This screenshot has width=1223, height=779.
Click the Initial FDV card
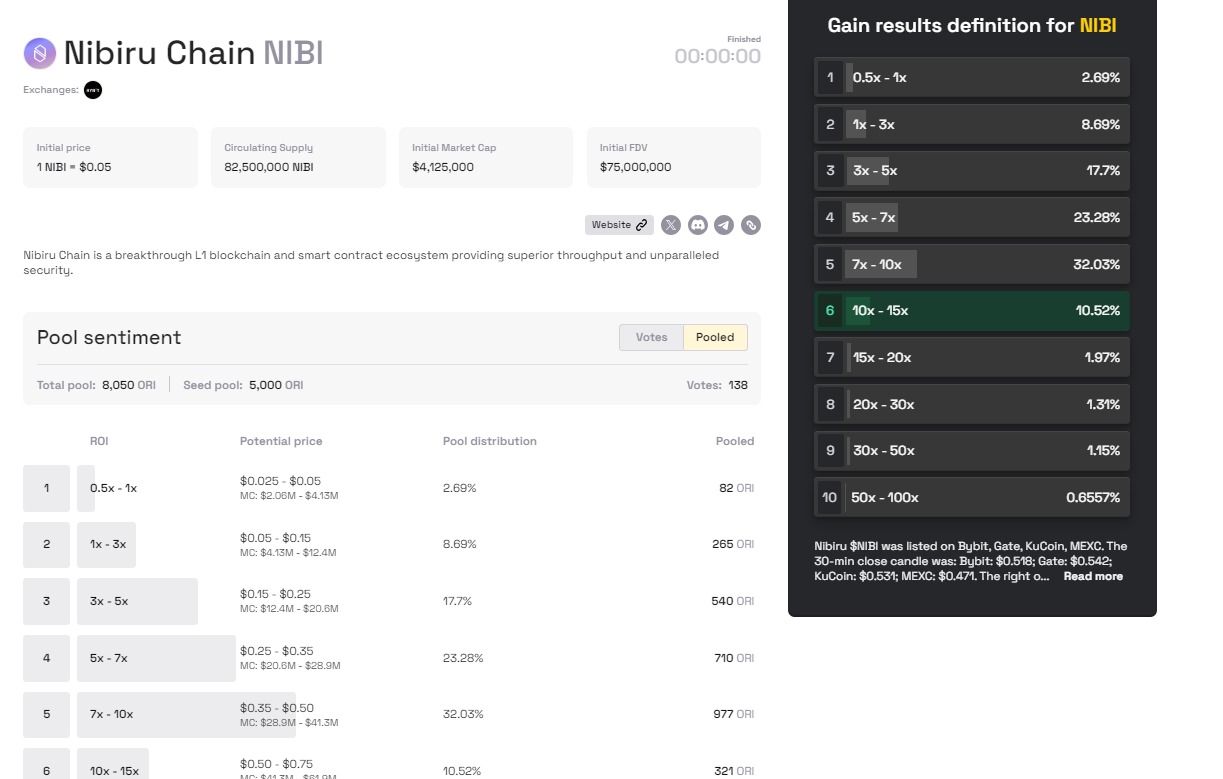[x=674, y=157]
